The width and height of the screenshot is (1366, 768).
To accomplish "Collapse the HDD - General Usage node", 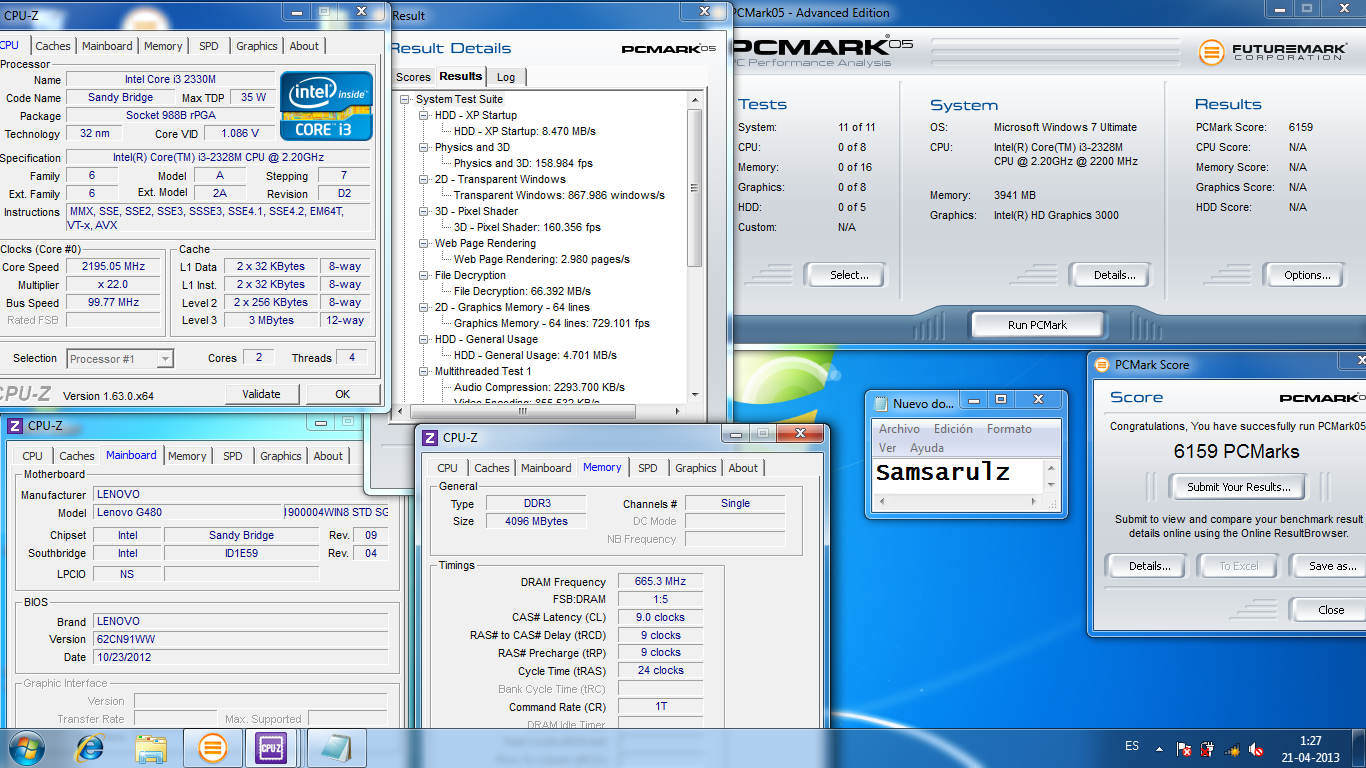I will 424,339.
